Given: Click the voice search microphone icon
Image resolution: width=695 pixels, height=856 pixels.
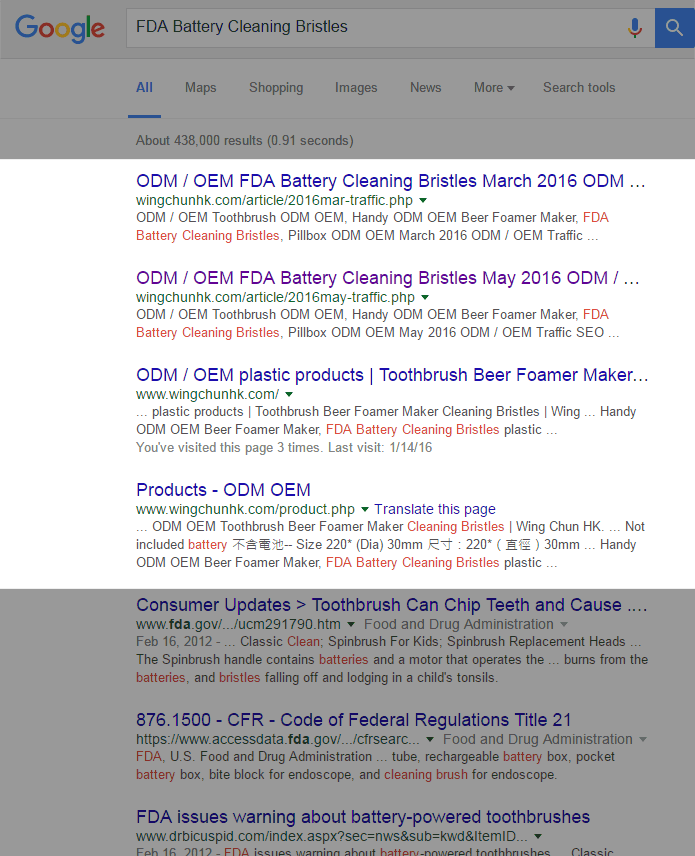Looking at the screenshot, I should coord(634,28).
